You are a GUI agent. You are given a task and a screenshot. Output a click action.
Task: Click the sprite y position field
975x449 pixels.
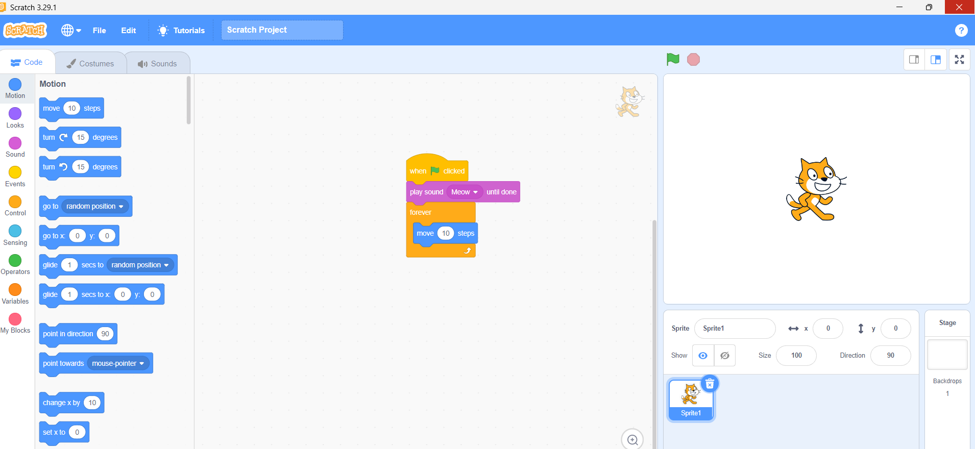tap(895, 328)
